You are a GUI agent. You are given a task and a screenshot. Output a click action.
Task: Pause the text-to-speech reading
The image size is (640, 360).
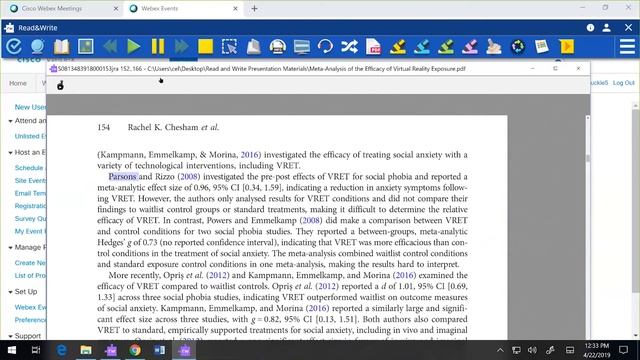tap(158, 47)
